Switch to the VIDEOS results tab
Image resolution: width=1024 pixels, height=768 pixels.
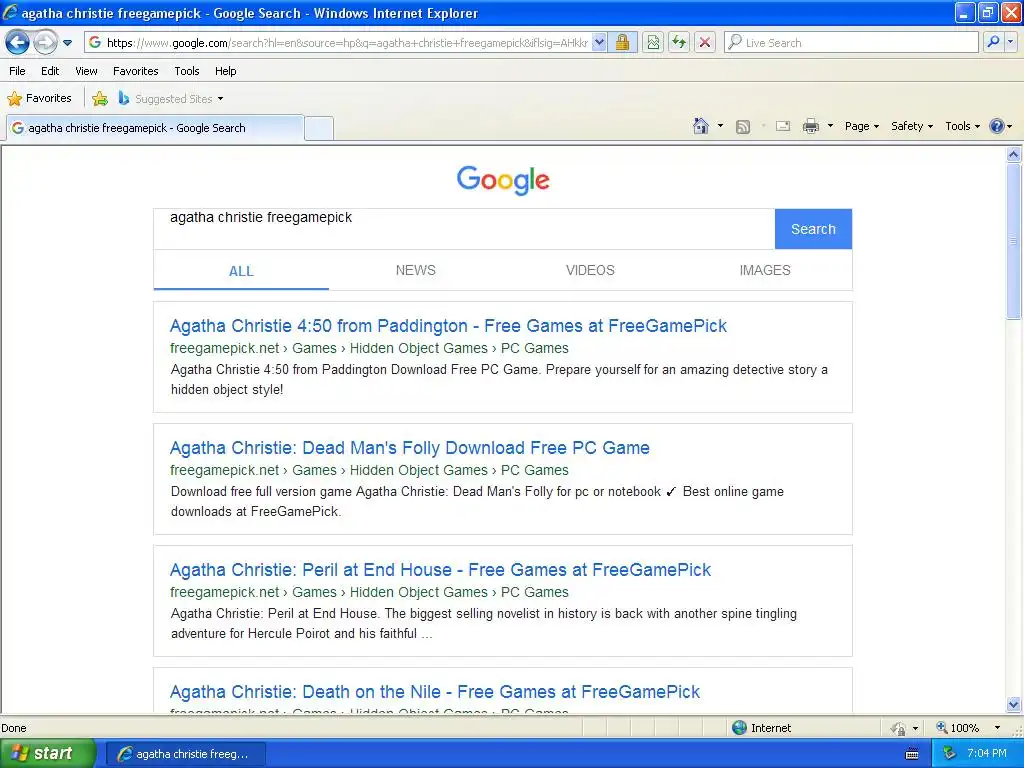point(590,270)
